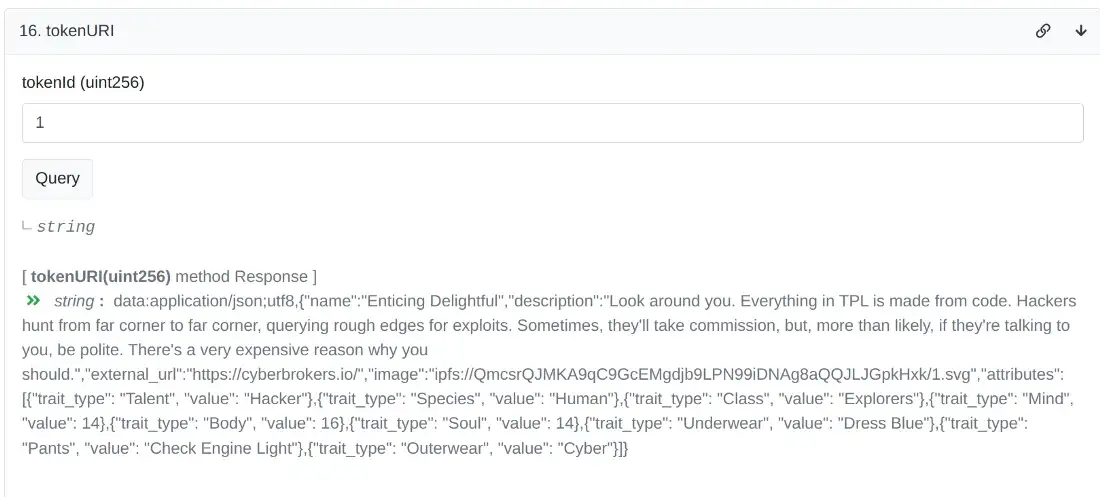Click the italic string return type label
1100x497 pixels.
click(66, 227)
